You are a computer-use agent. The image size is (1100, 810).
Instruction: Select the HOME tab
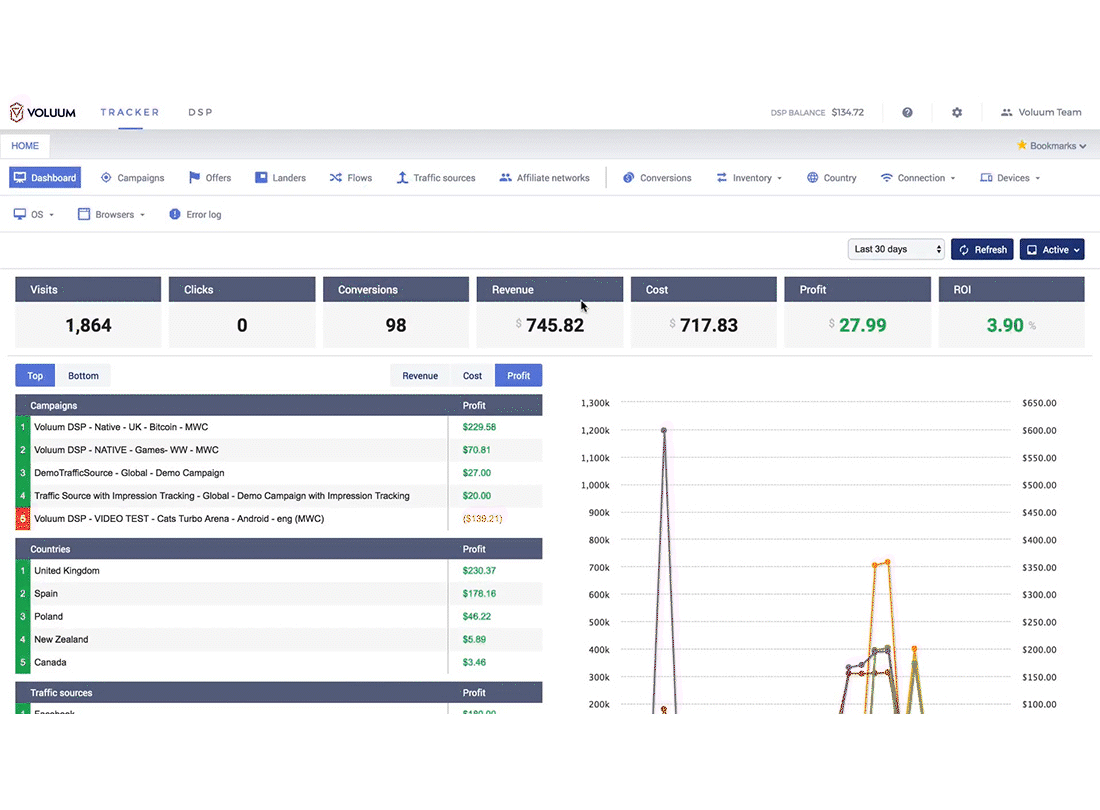pos(25,146)
